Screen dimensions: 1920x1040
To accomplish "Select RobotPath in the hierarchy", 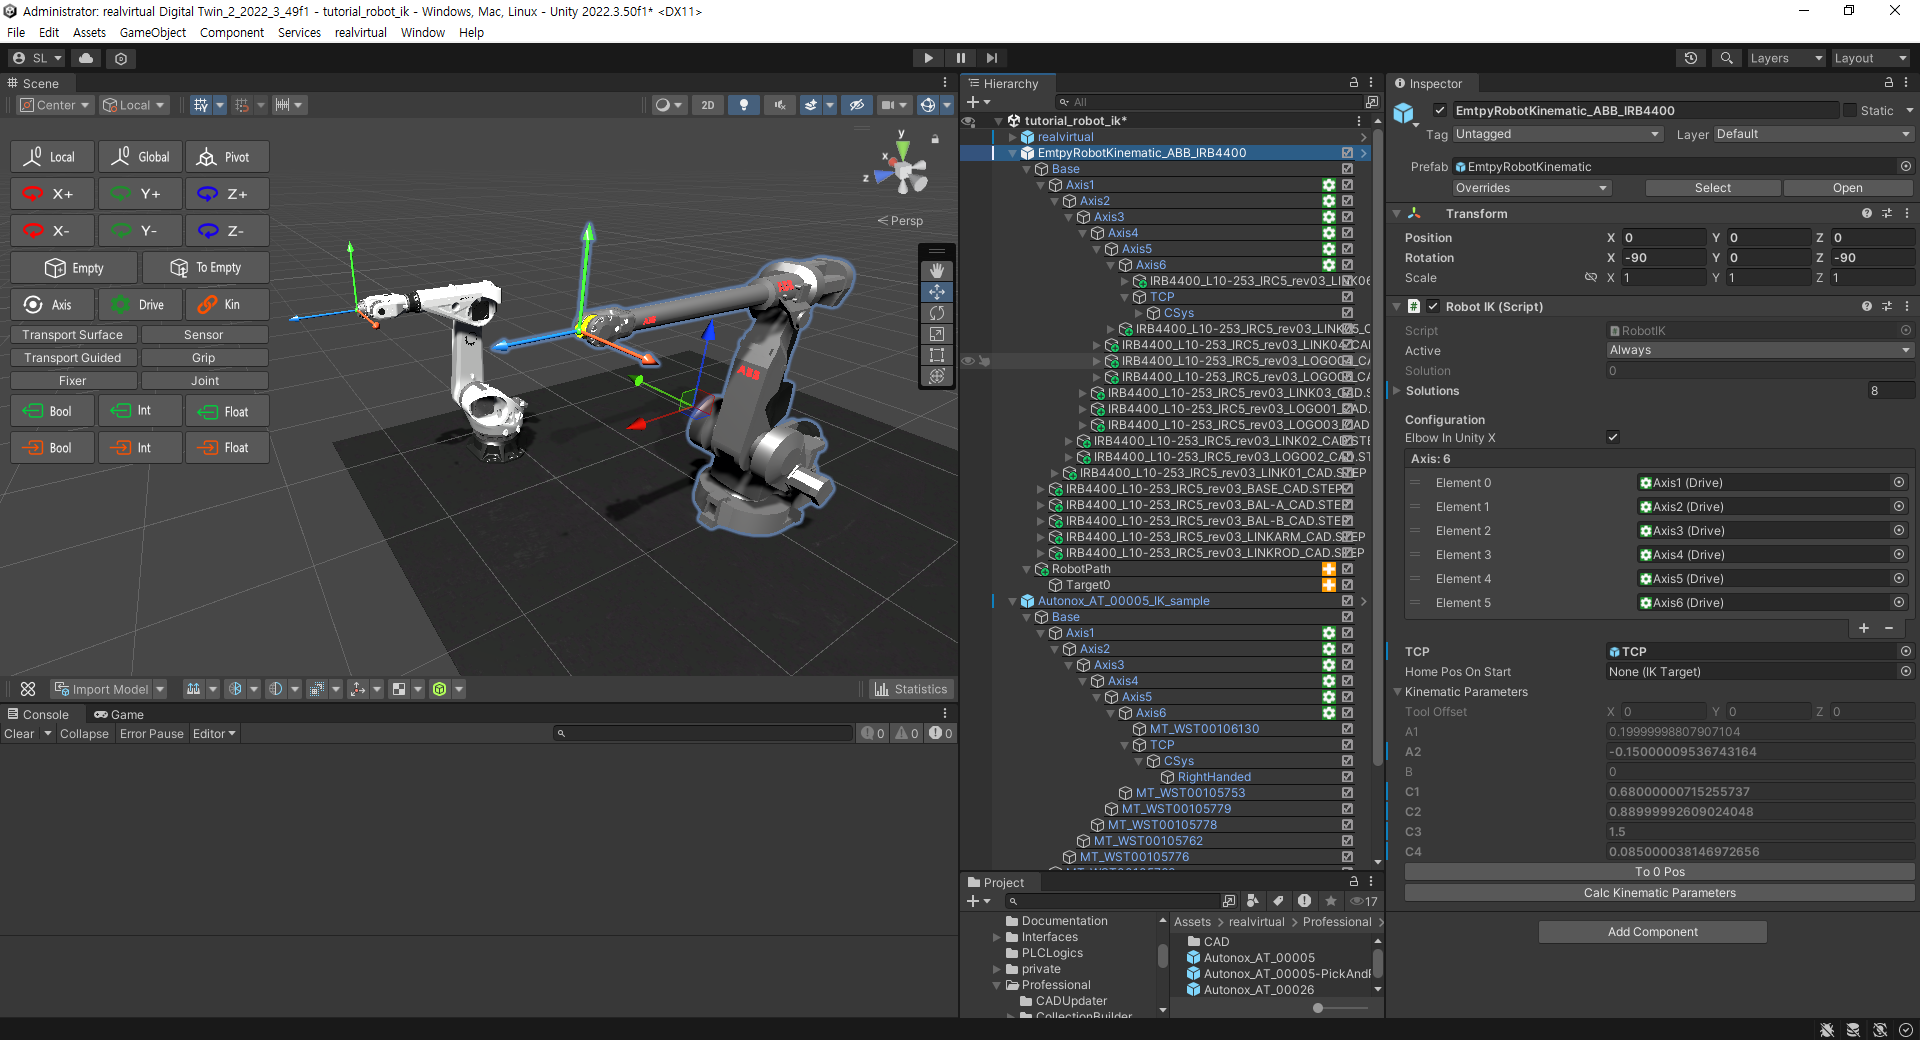I will (x=1081, y=569).
